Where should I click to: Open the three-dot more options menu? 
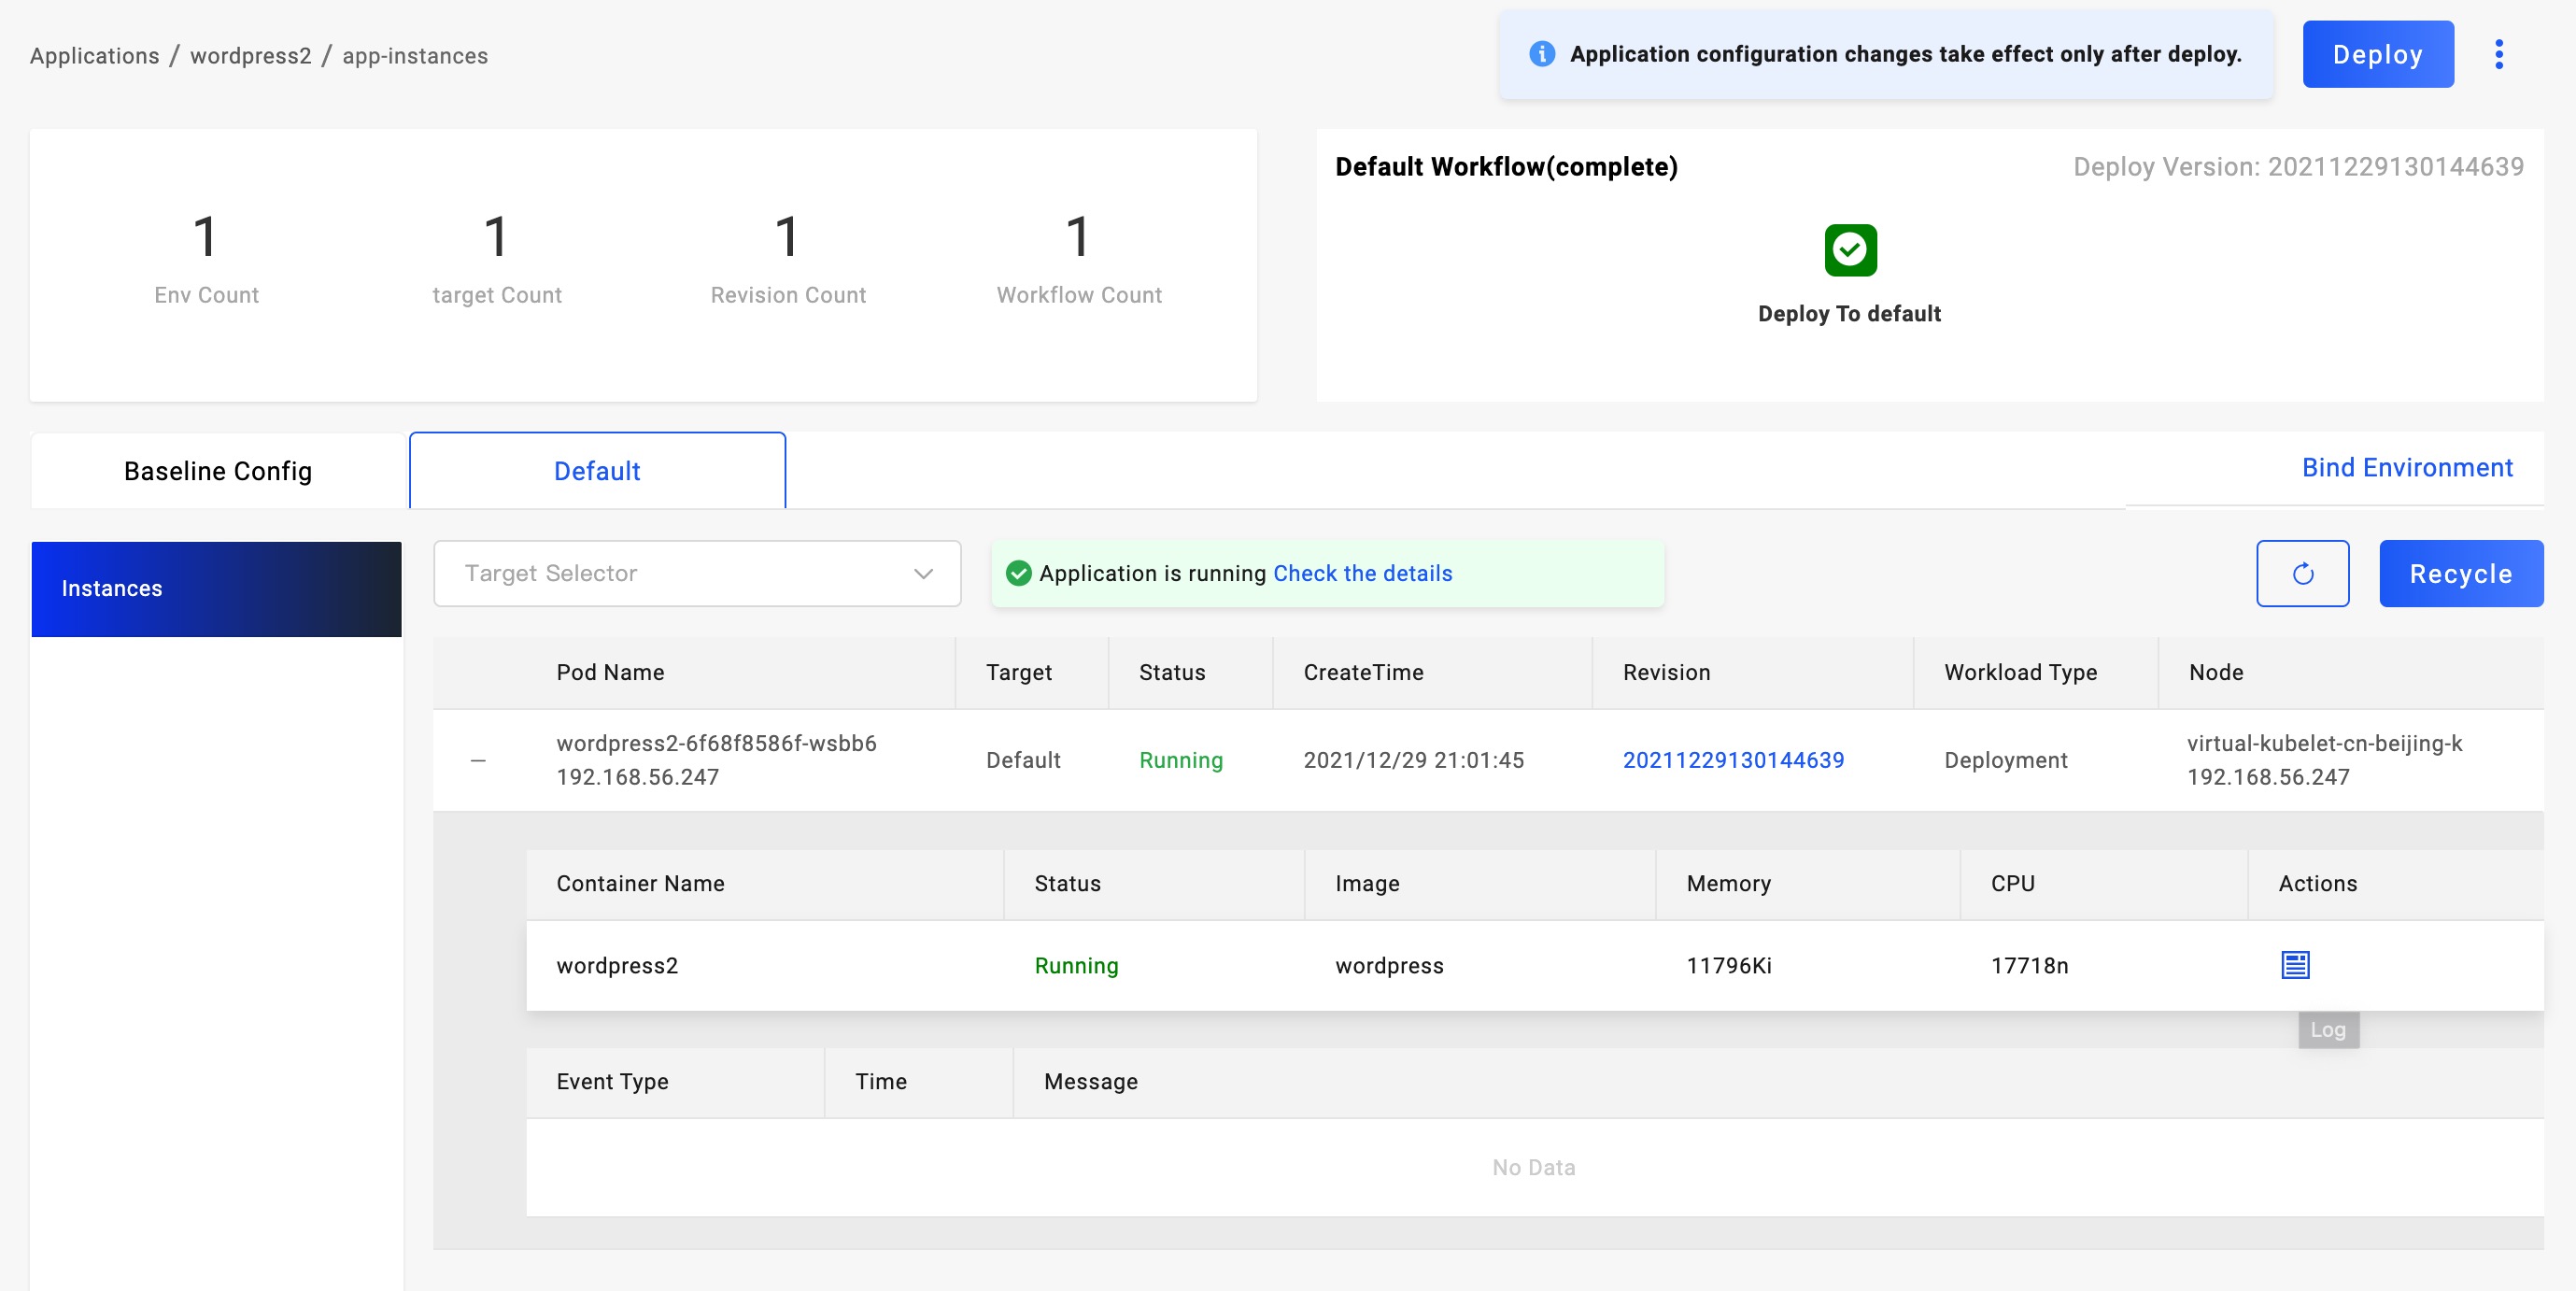pos(2498,54)
